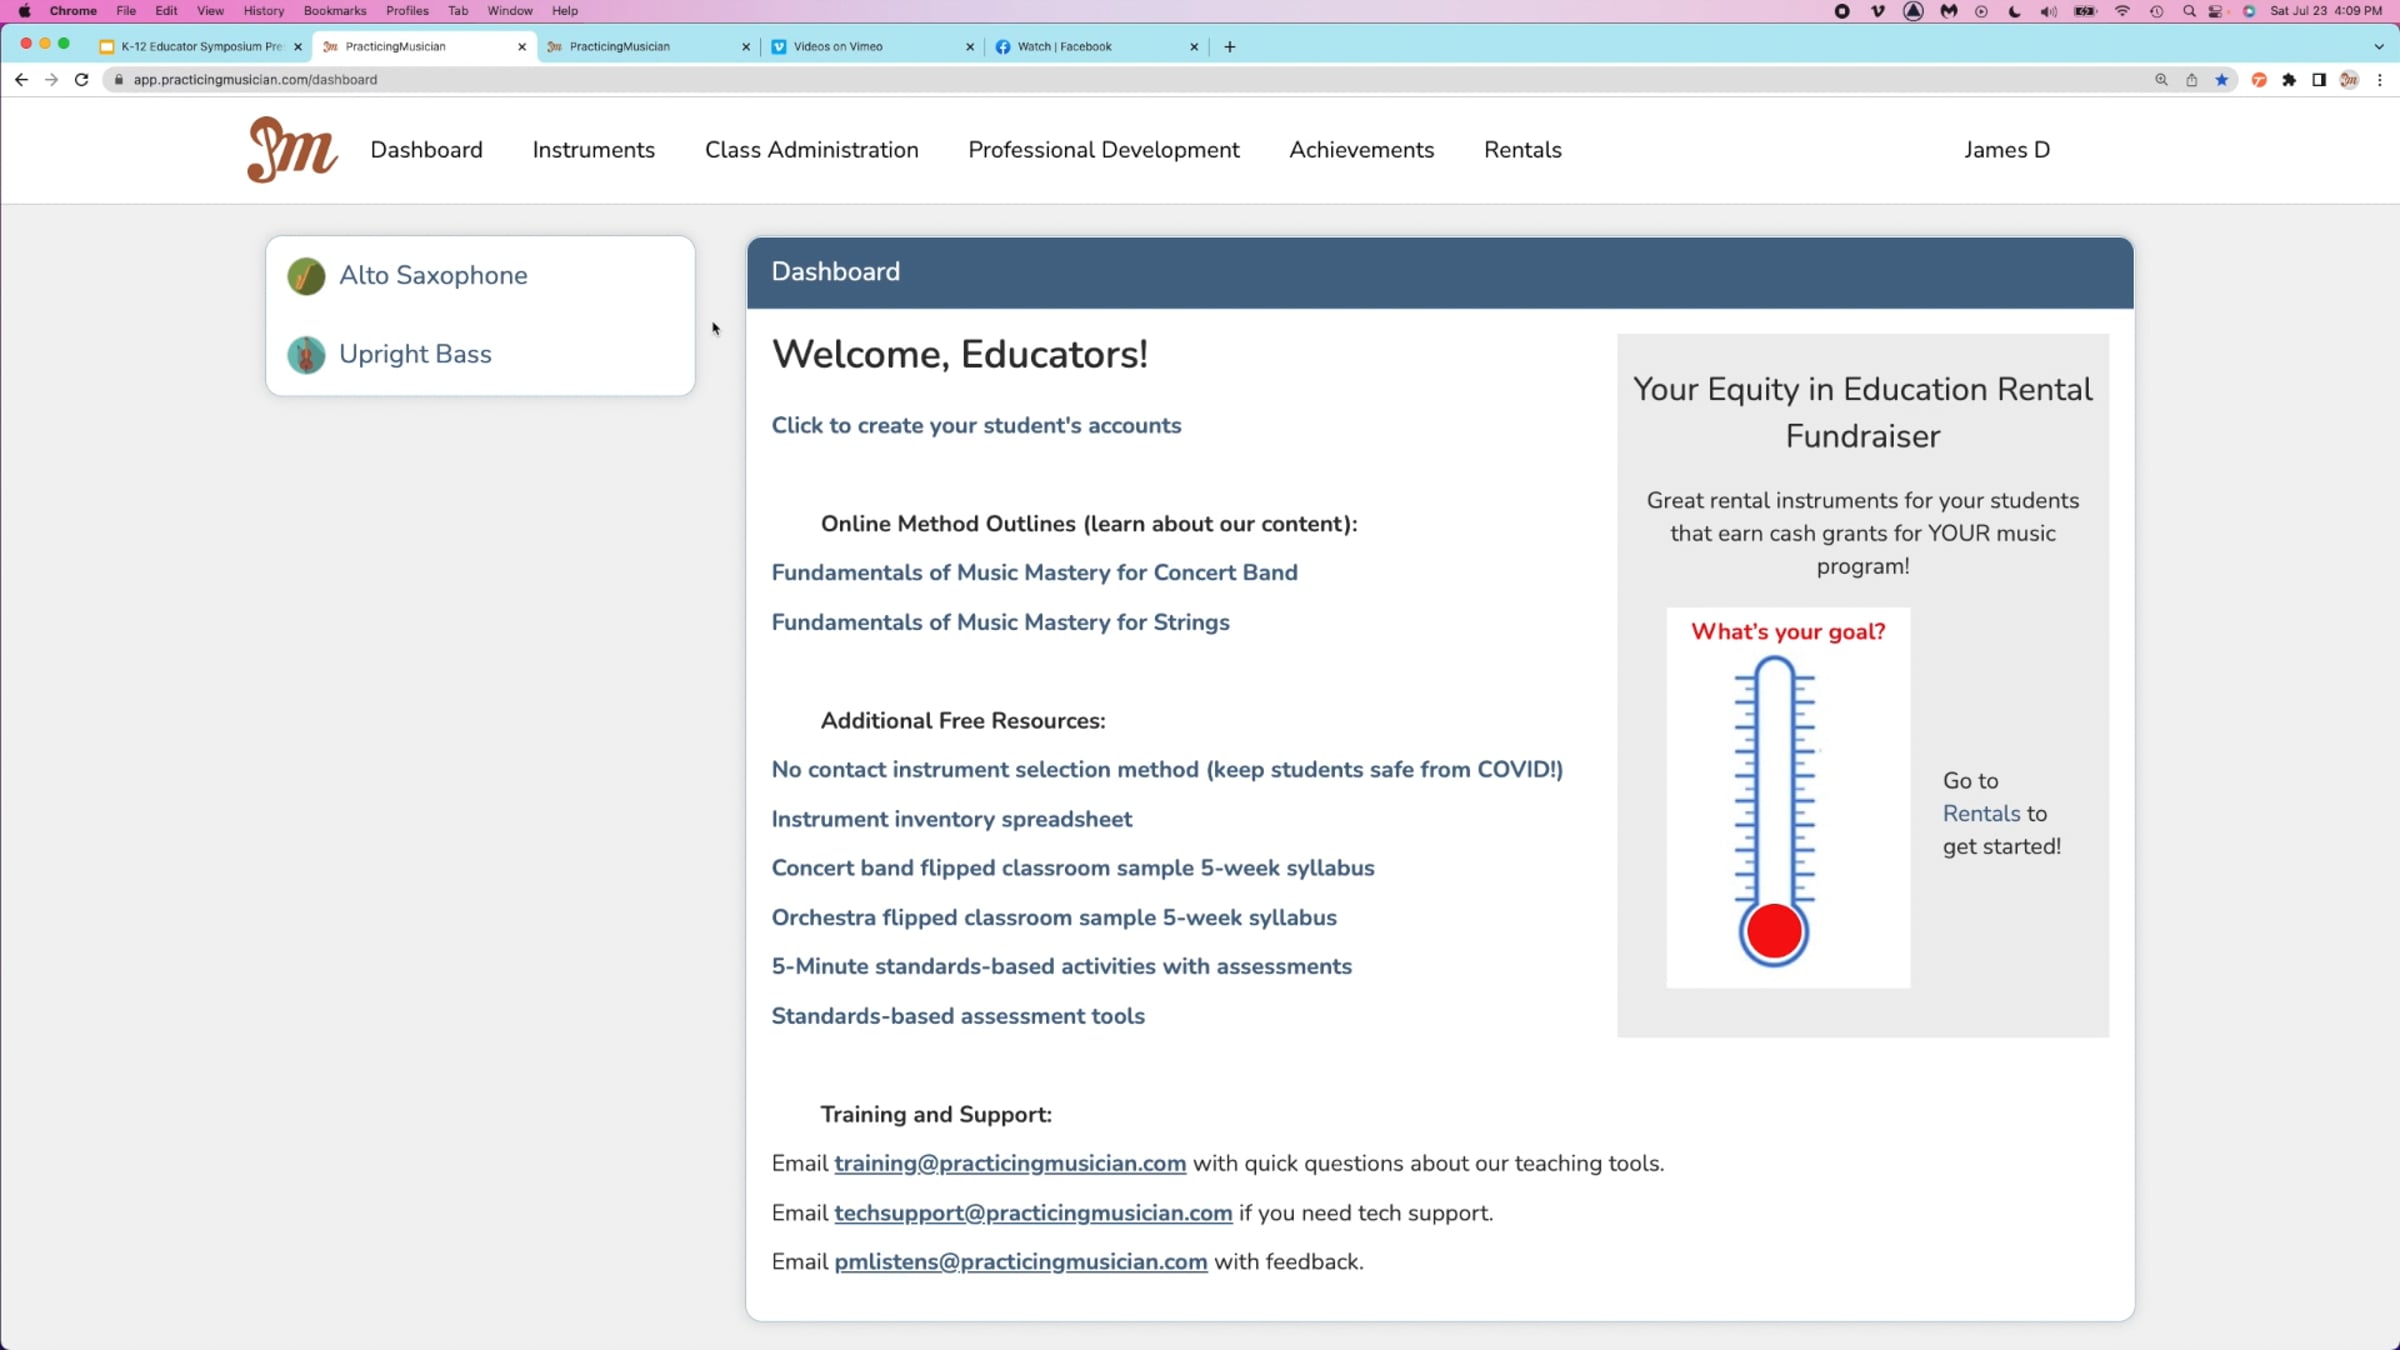Click the fundraiser goal thermometer image
The image size is (2400, 1350).
point(1787,798)
